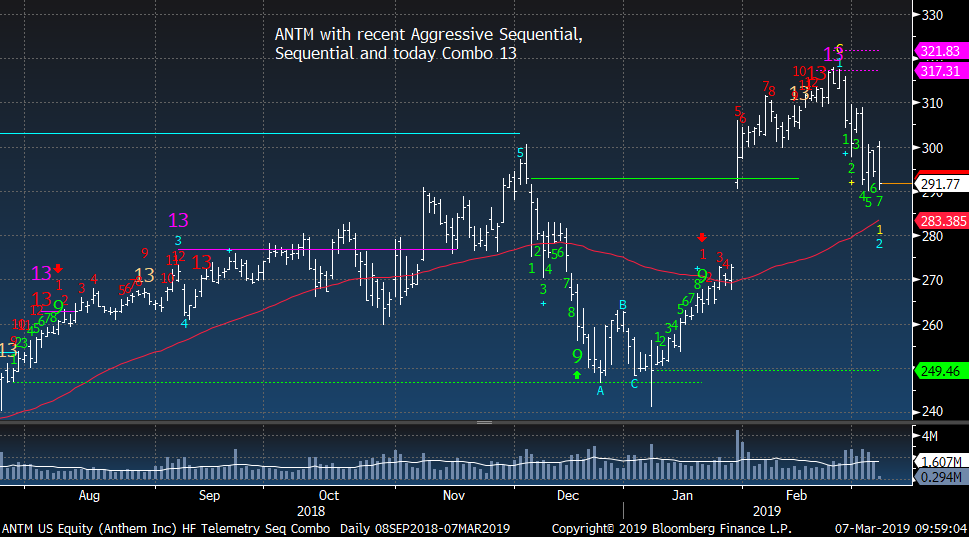This screenshot has width=969, height=537.
Task: Click the Bloomberg Finance copyright text
Action: tap(671, 528)
